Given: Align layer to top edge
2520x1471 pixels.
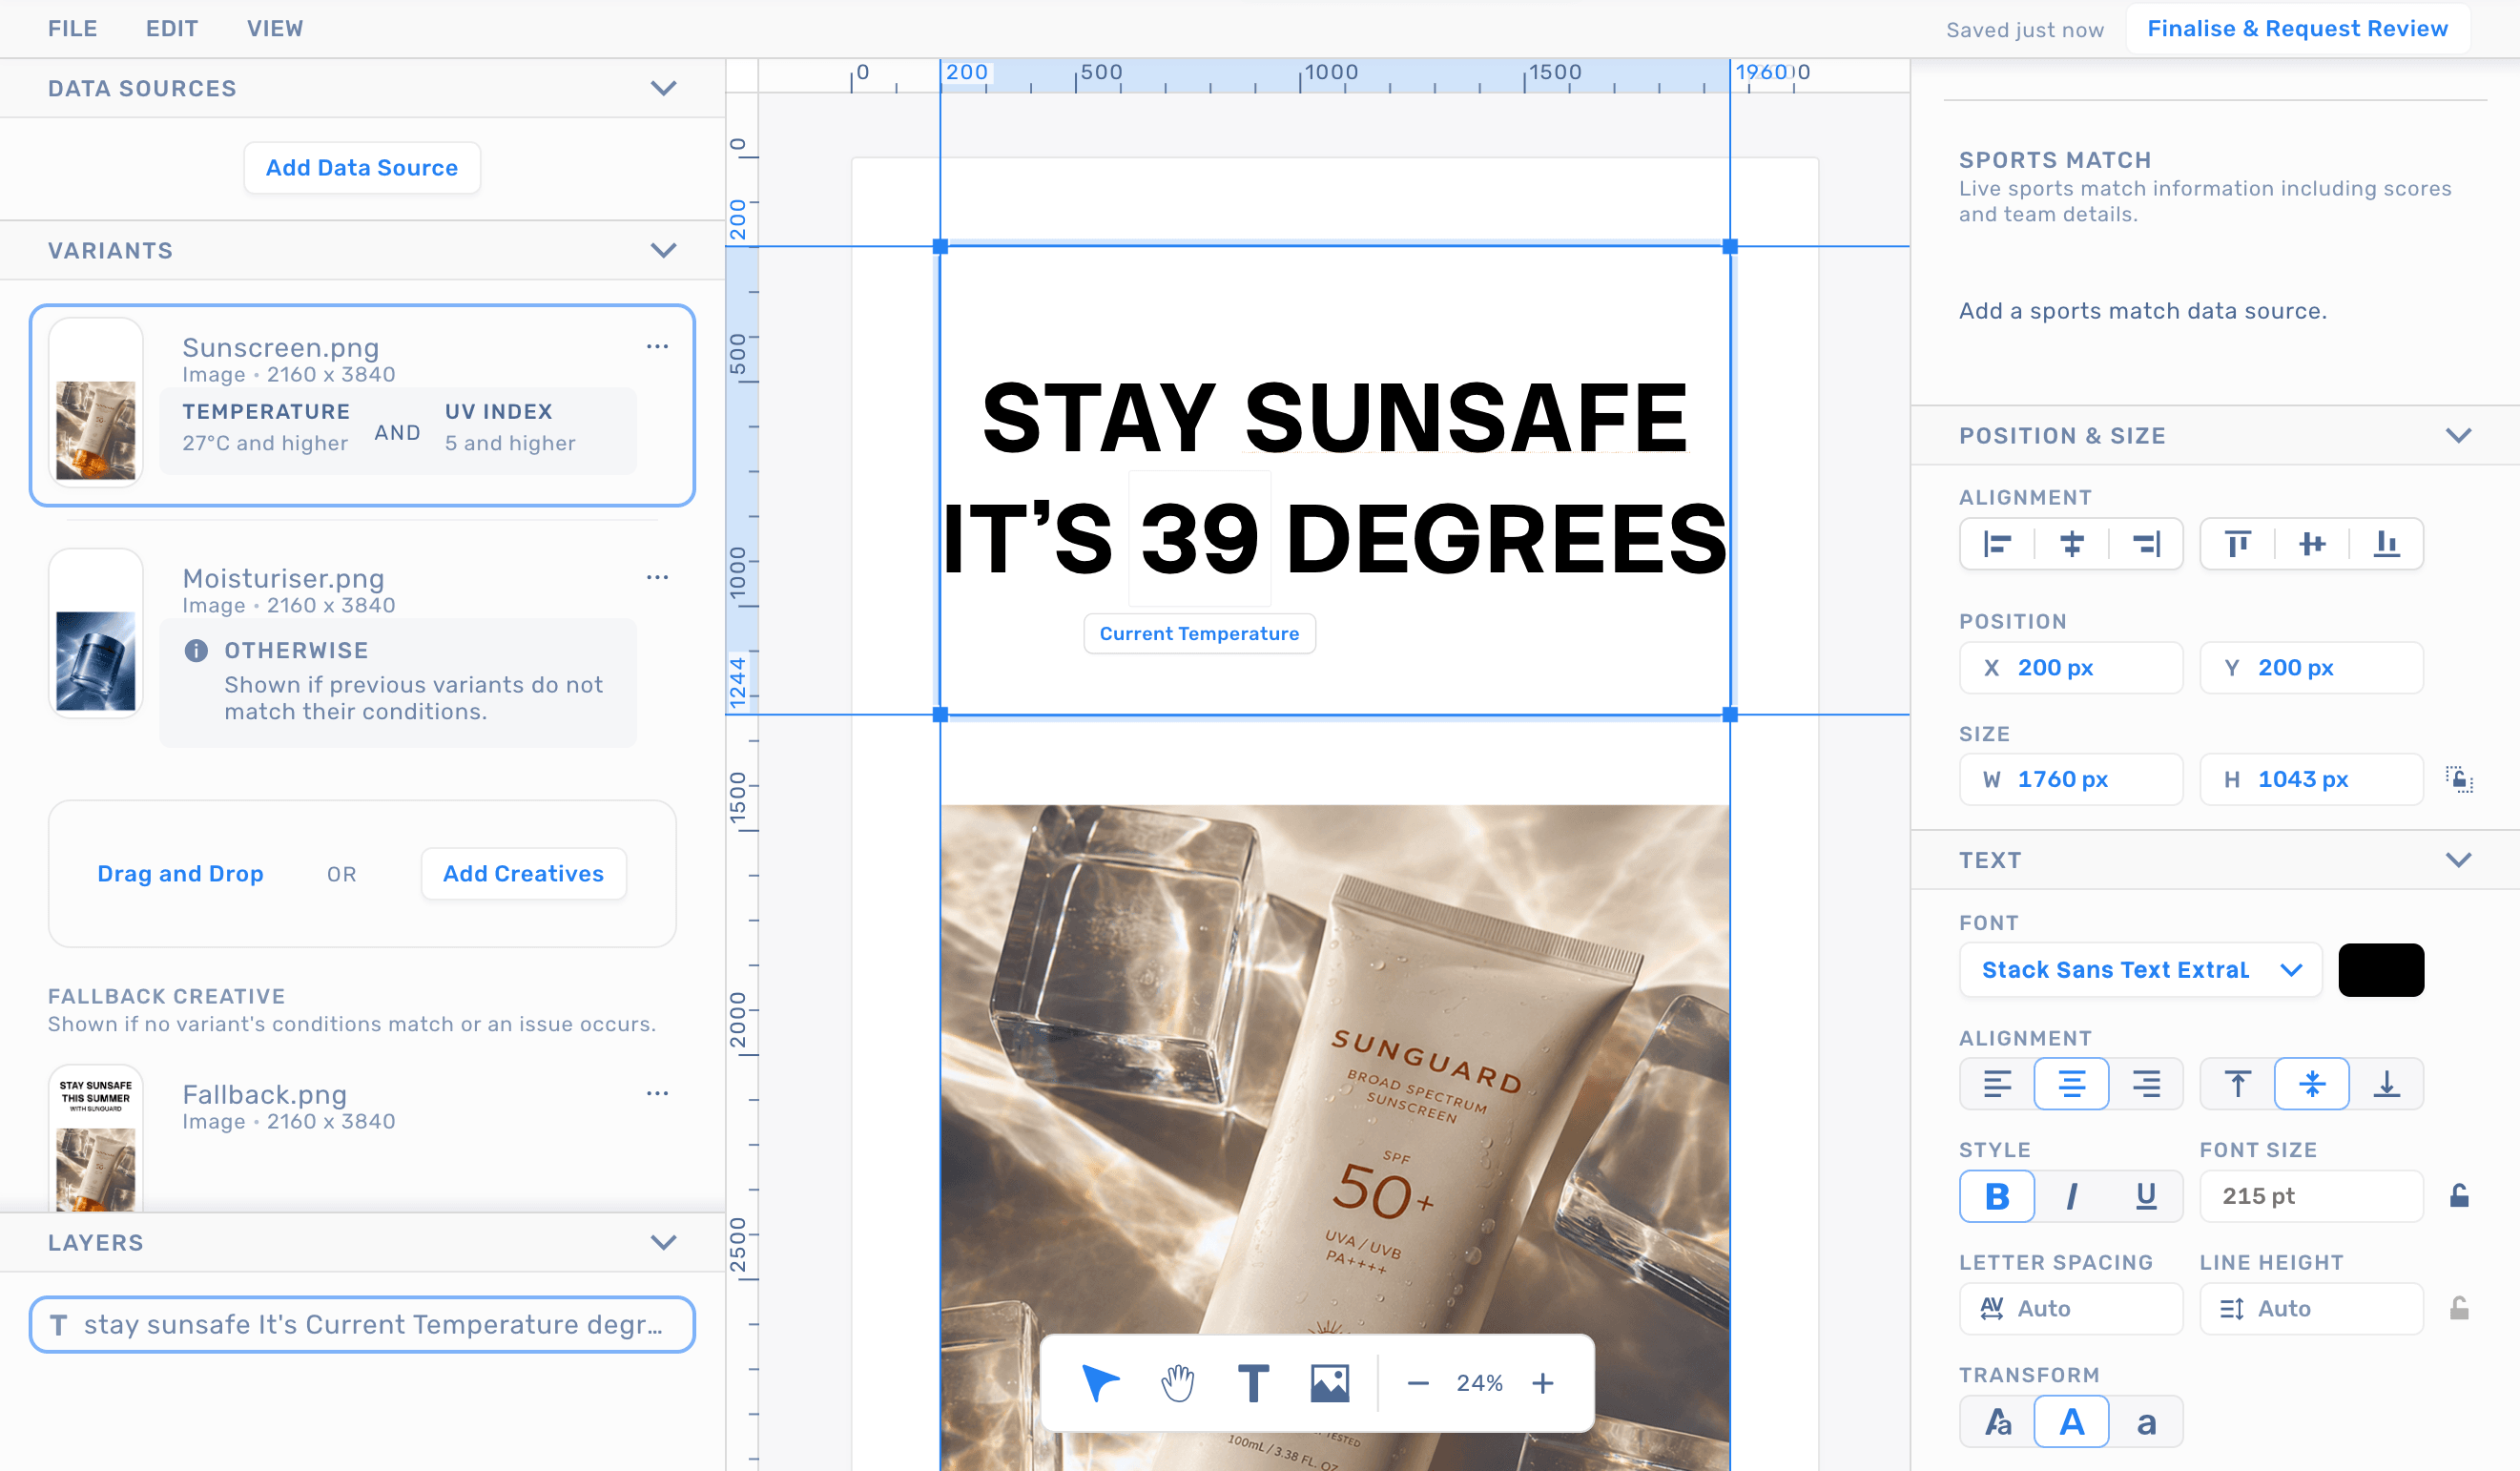Looking at the screenshot, I should point(2238,544).
